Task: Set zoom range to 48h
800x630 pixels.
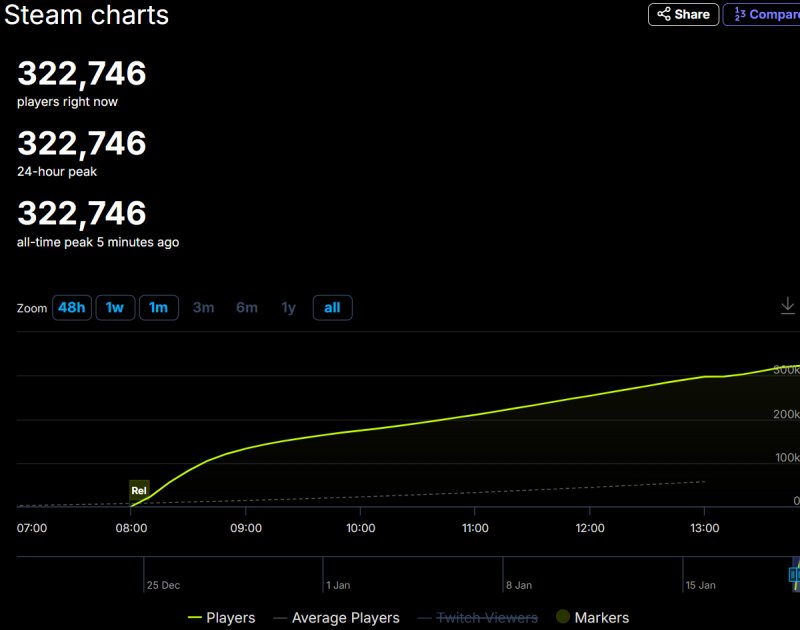Action: [x=71, y=308]
